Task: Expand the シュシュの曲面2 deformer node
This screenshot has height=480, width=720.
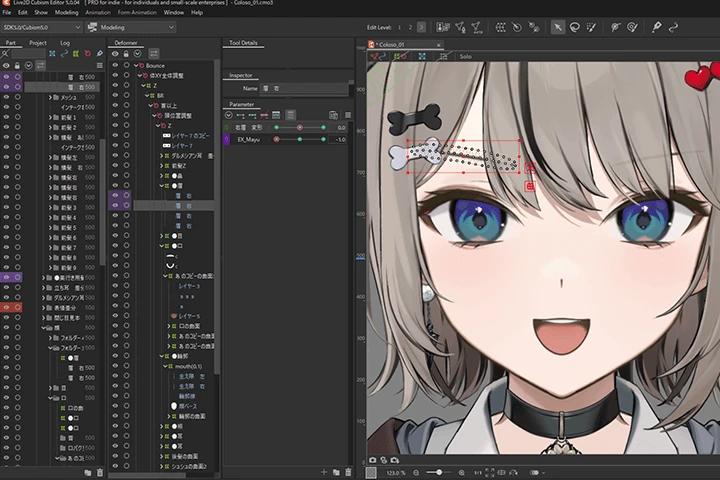Action: 161,467
